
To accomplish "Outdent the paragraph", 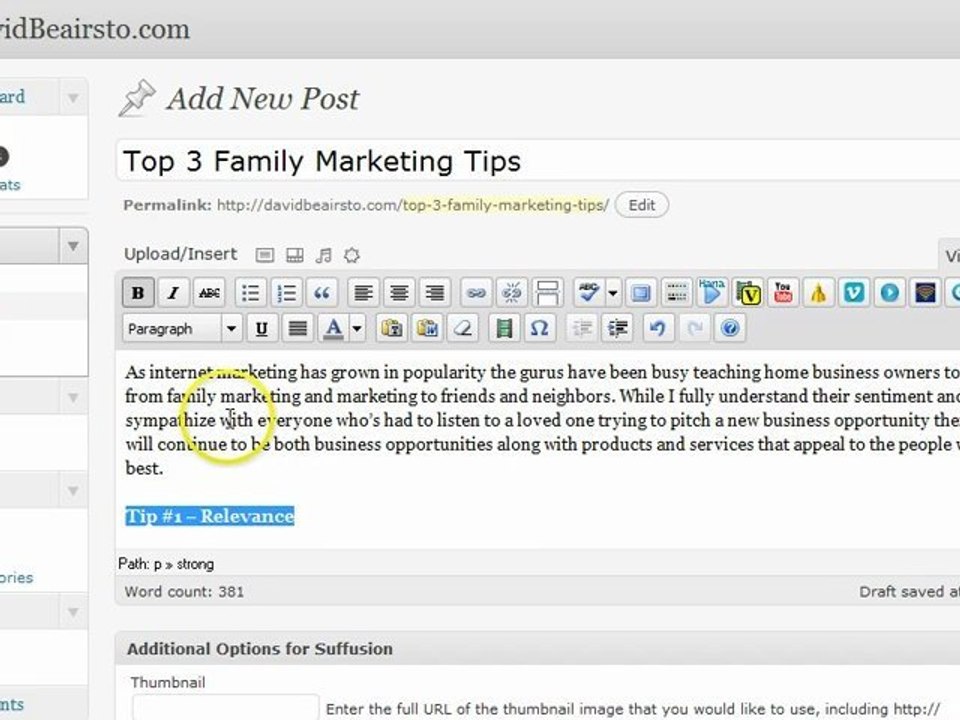I will tap(582, 329).
